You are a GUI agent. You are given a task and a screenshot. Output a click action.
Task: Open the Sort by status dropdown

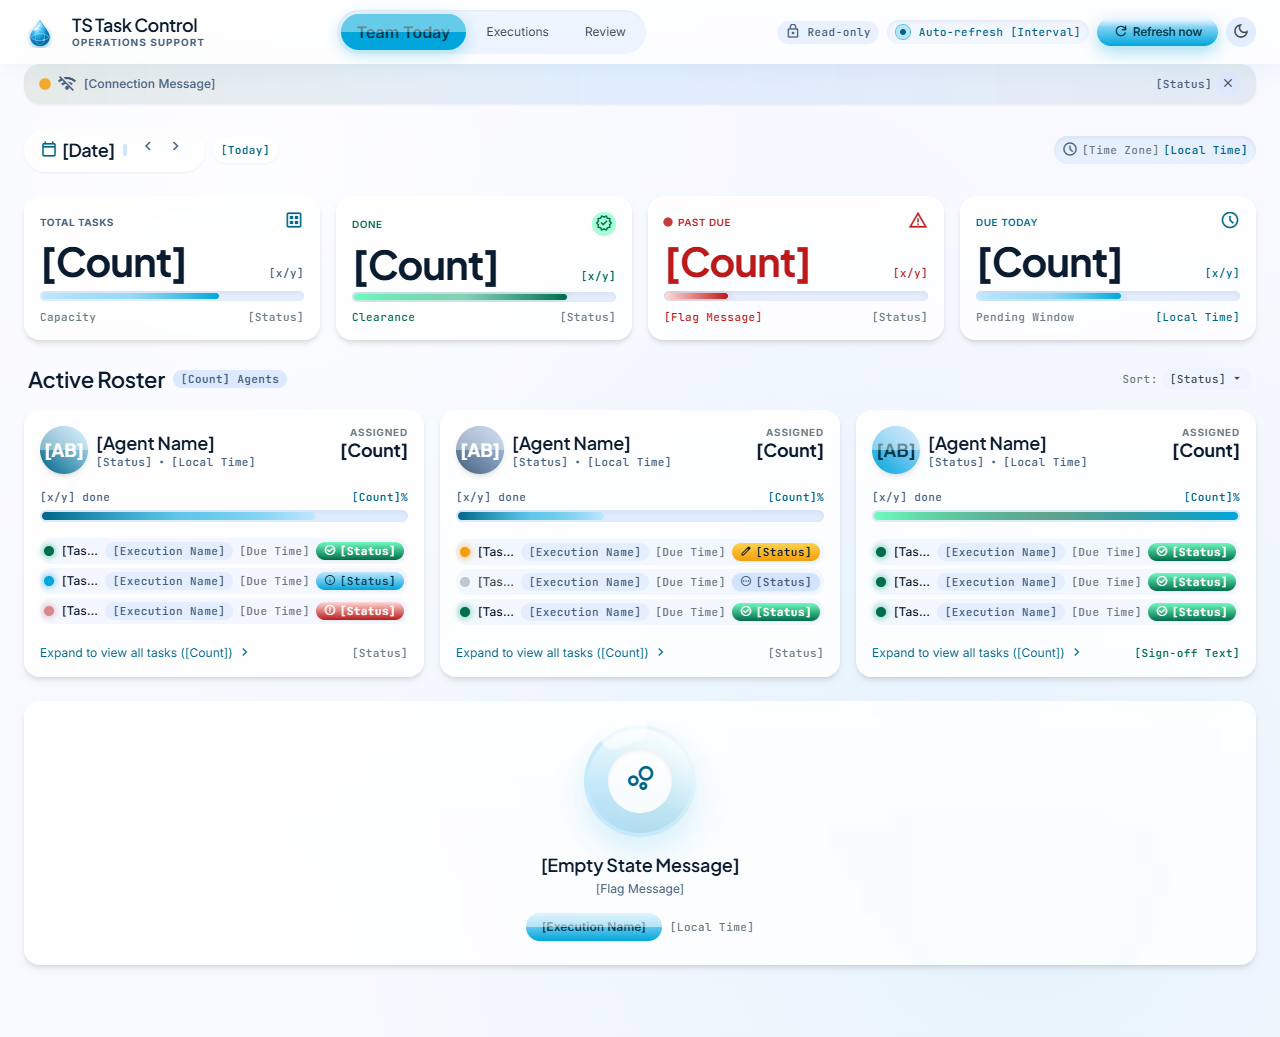click(x=1206, y=379)
